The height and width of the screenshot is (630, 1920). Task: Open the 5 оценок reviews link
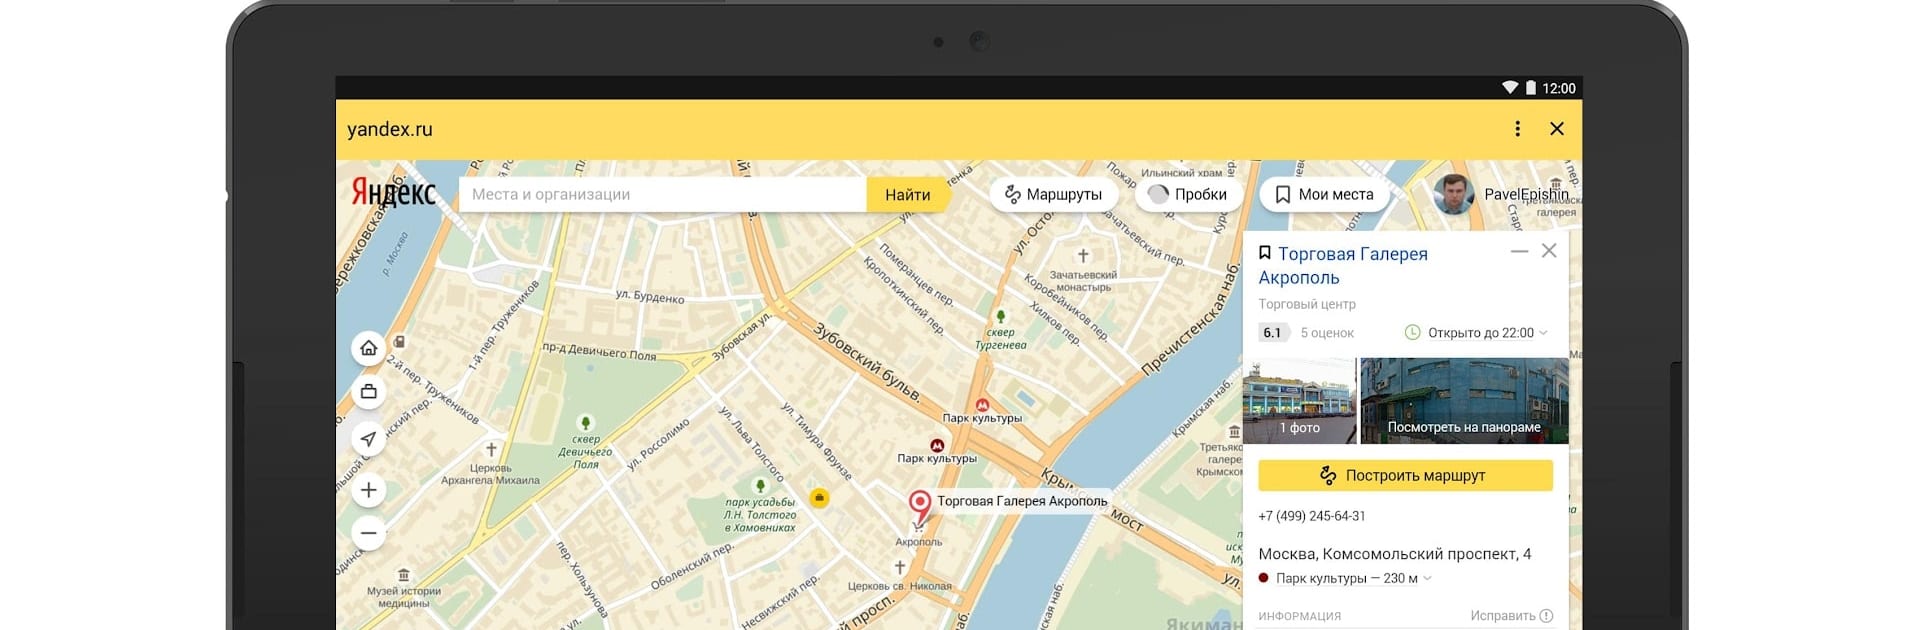pyautogui.click(x=1327, y=333)
